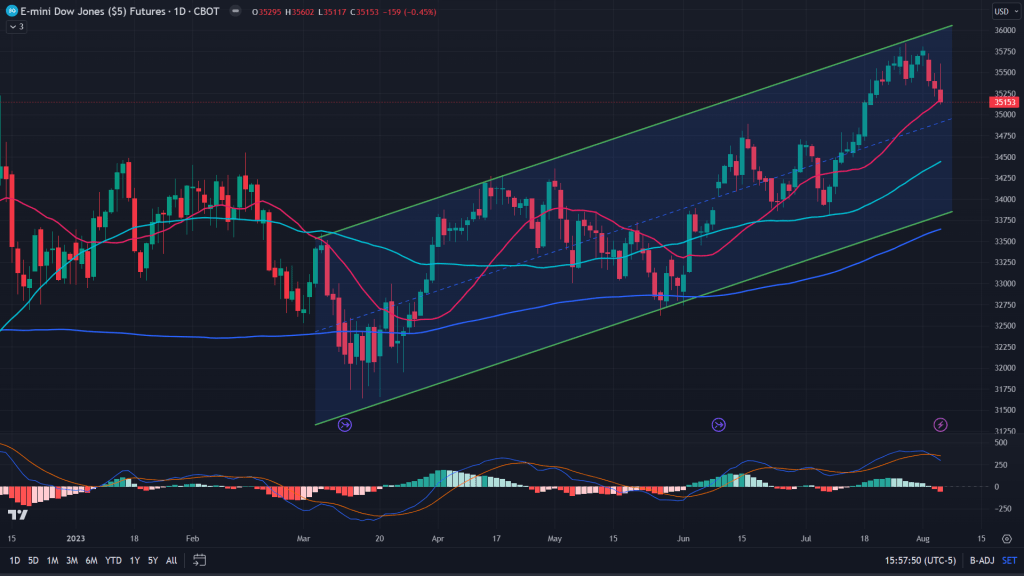This screenshot has height=576, width=1024.
Task: Click the purple lightning event marker near August
Action: point(940,425)
